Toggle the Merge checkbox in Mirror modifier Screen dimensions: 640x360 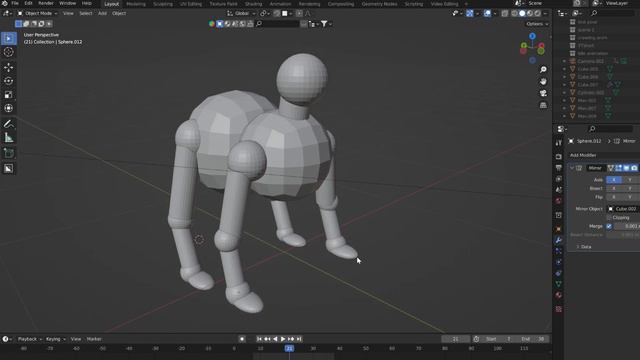tap(609, 226)
